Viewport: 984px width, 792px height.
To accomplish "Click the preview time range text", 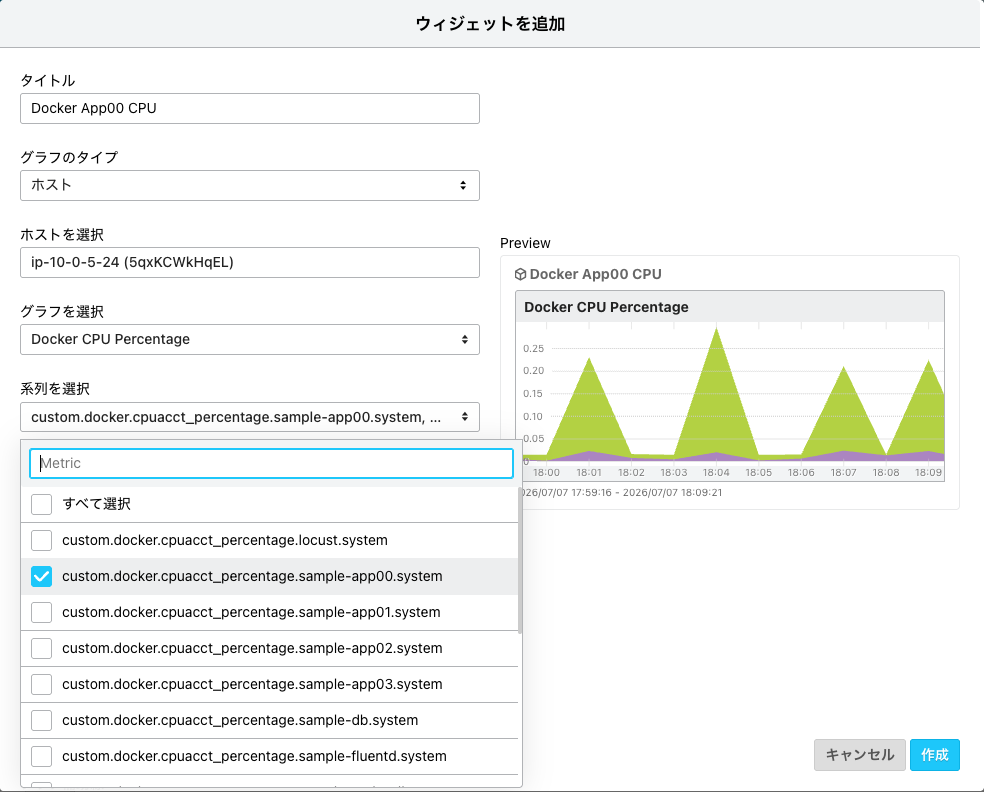I will (622, 493).
